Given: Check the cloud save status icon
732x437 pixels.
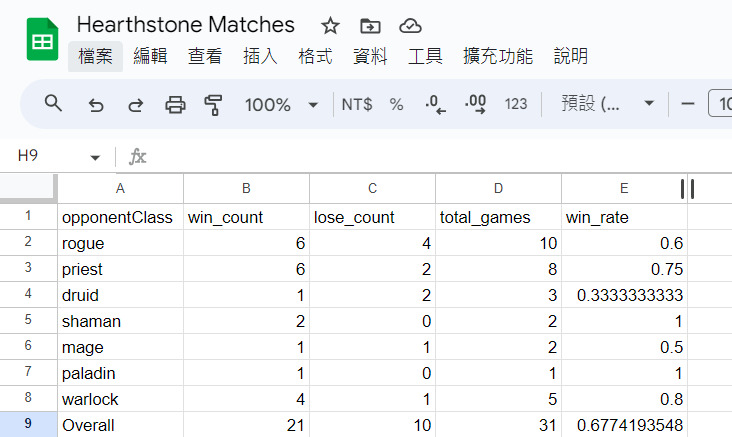Looking at the screenshot, I should tap(409, 26).
